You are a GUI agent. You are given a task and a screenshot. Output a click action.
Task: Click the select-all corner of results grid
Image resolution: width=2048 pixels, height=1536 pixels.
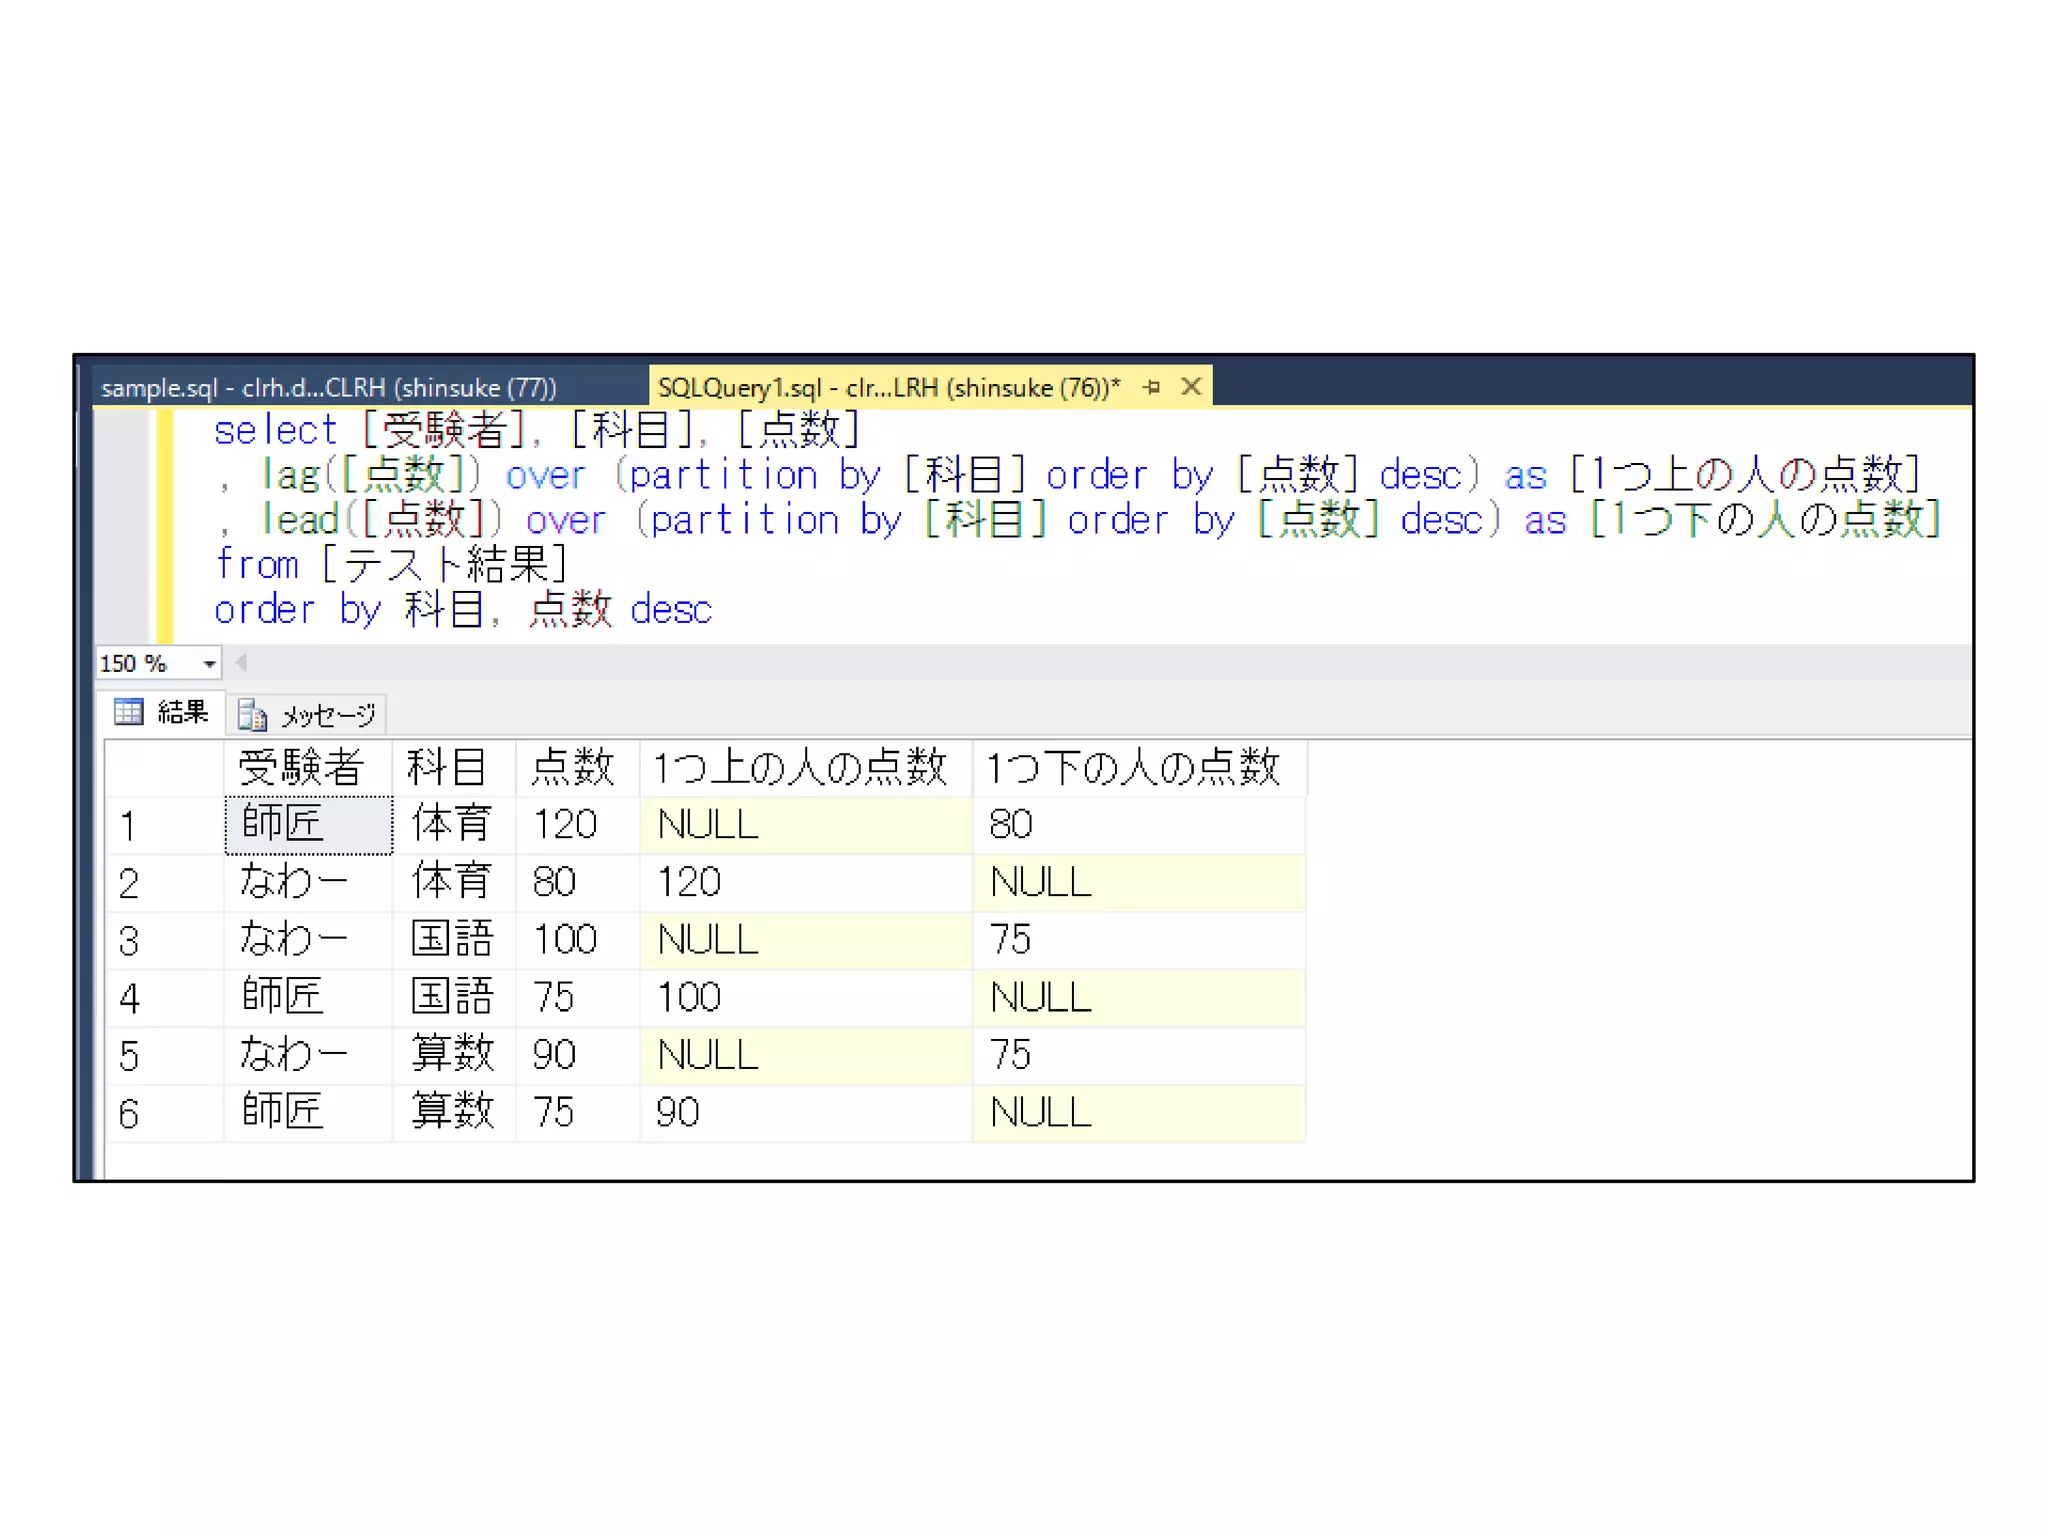pyautogui.click(x=163, y=768)
